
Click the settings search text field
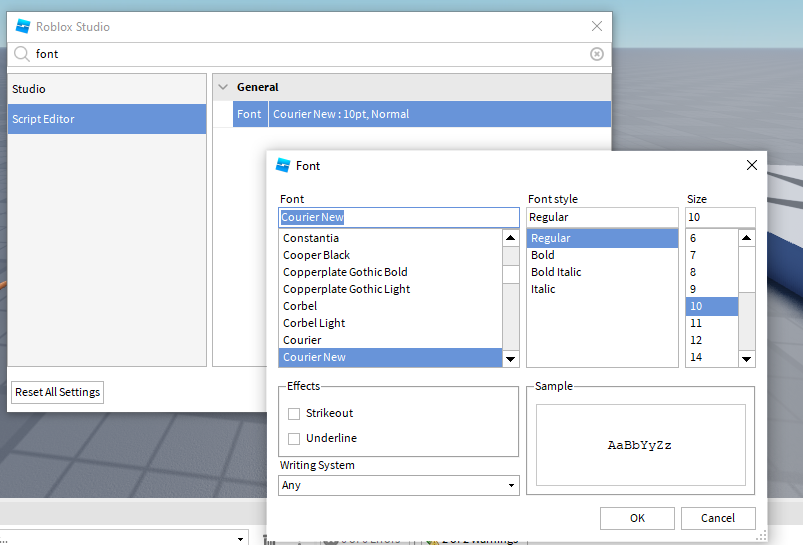pyautogui.click(x=310, y=54)
